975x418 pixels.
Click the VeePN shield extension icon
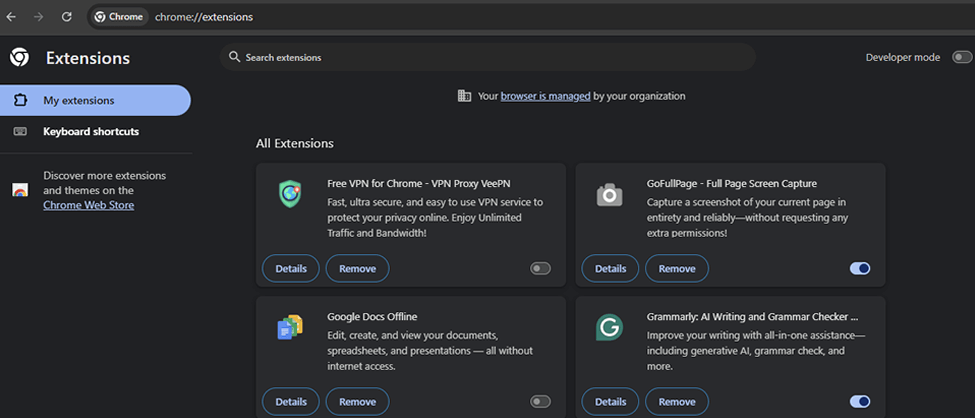coord(290,194)
